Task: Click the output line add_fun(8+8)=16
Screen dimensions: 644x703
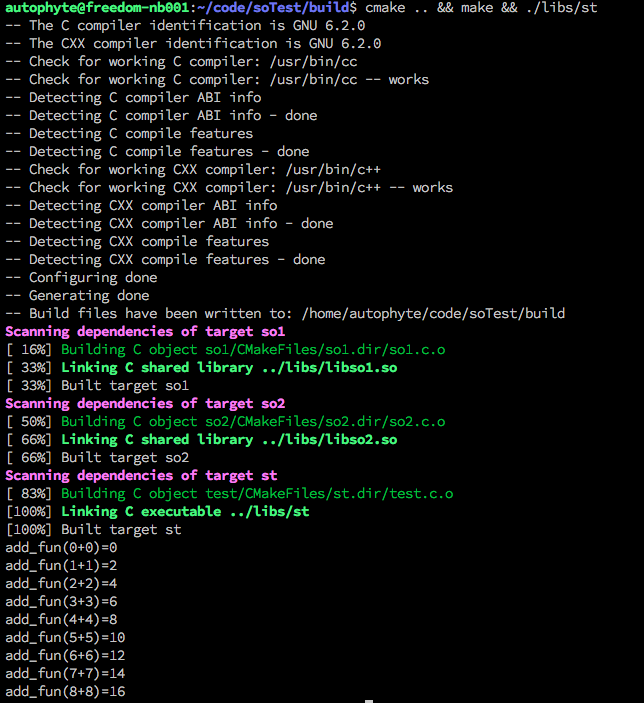Action: (65, 691)
